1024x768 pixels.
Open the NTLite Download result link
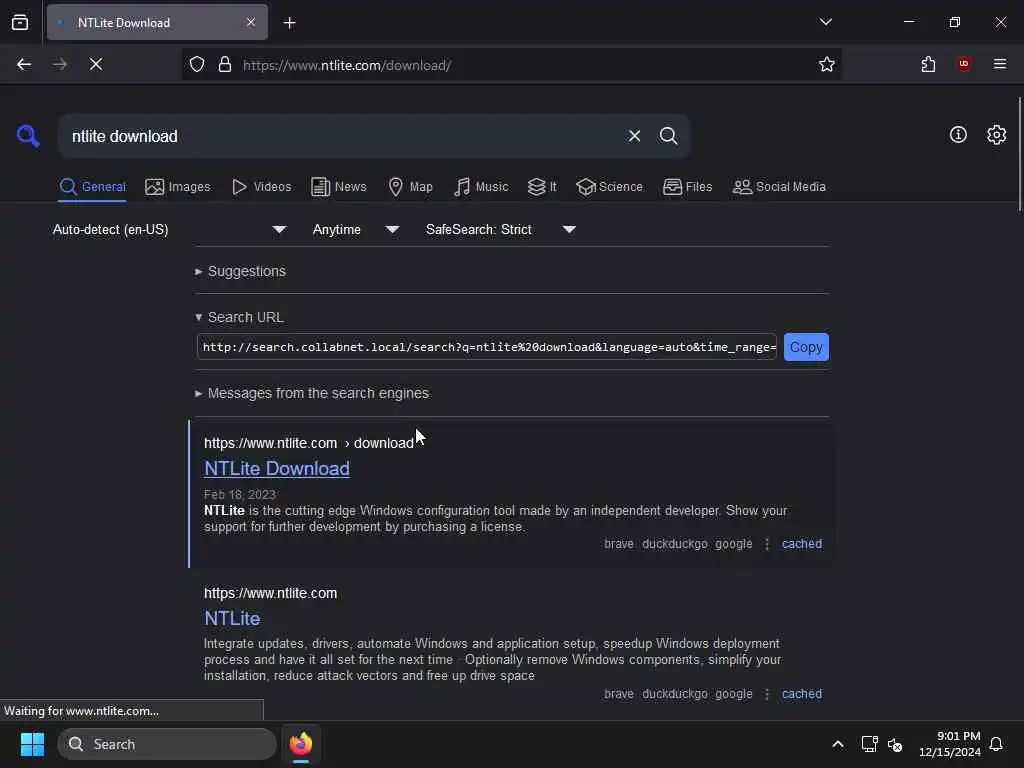click(x=277, y=468)
